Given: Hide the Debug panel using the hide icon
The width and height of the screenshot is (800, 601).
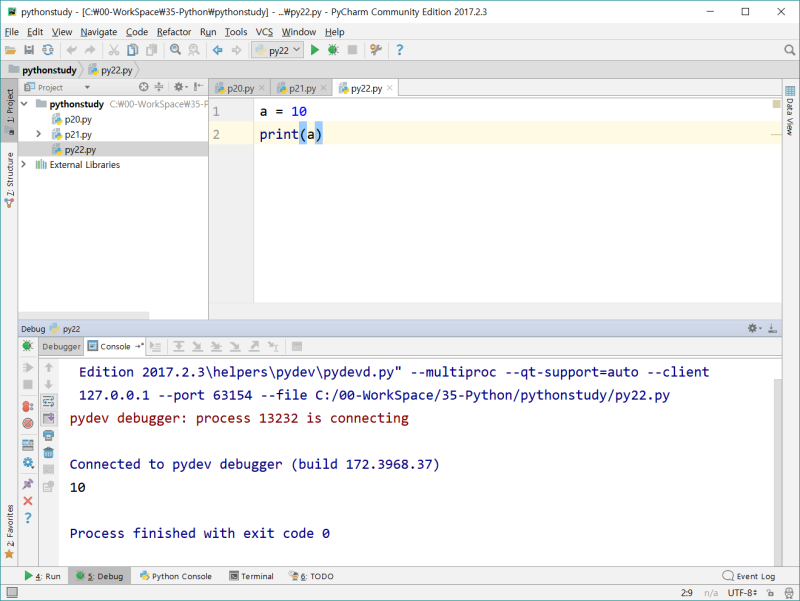Looking at the screenshot, I should click(772, 329).
